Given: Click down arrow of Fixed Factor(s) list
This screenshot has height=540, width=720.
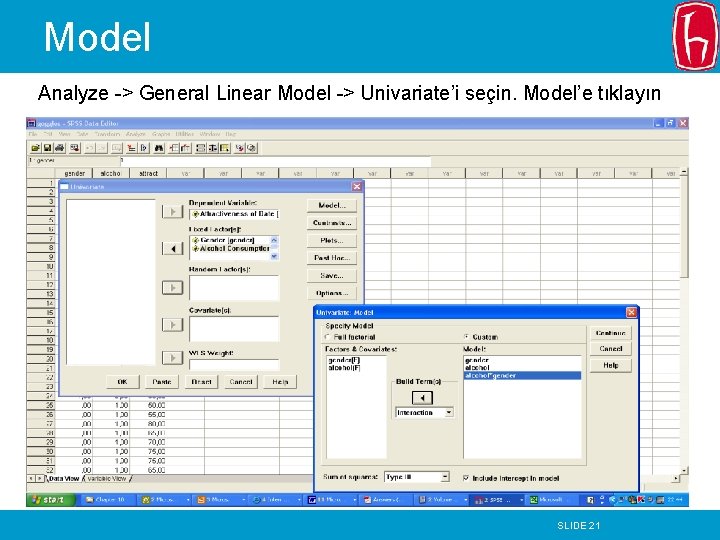Looking at the screenshot, I should pyautogui.click(x=274, y=256).
